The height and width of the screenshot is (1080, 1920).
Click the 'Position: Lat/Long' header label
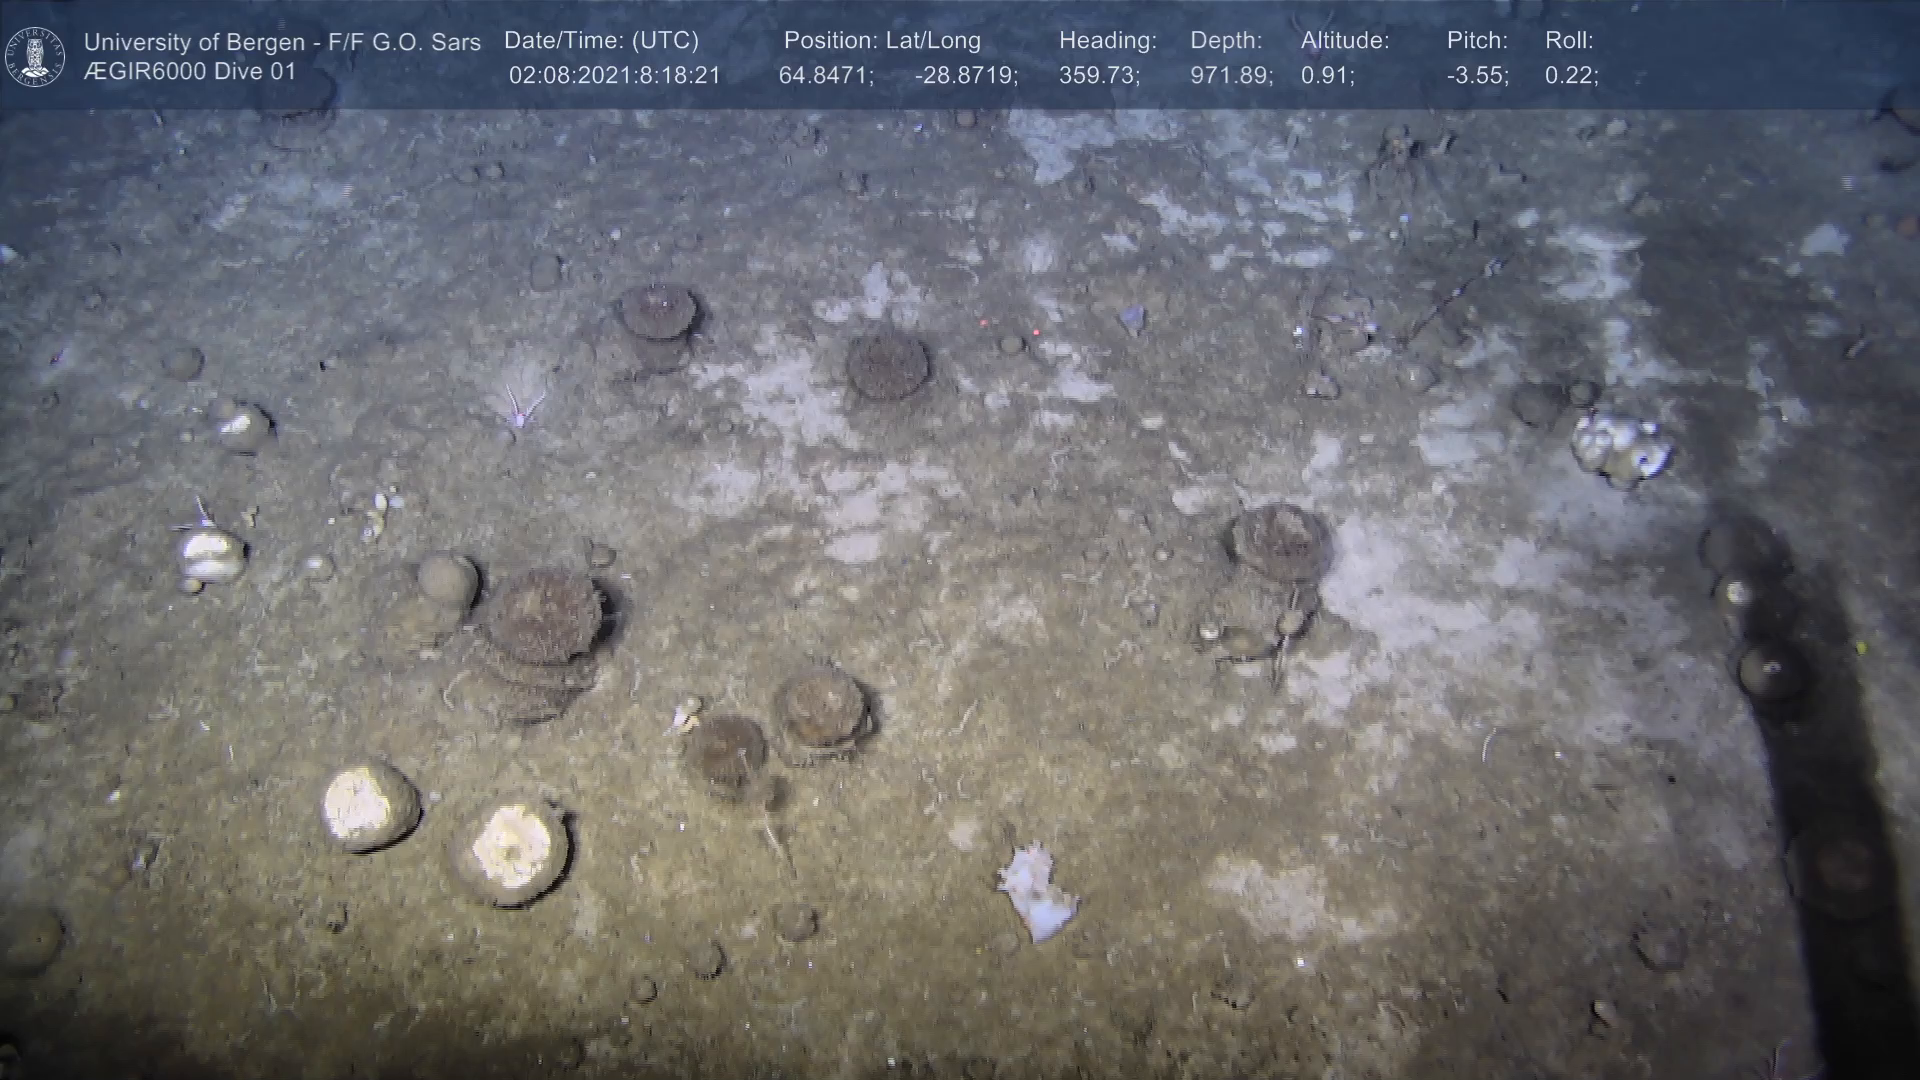[882, 41]
